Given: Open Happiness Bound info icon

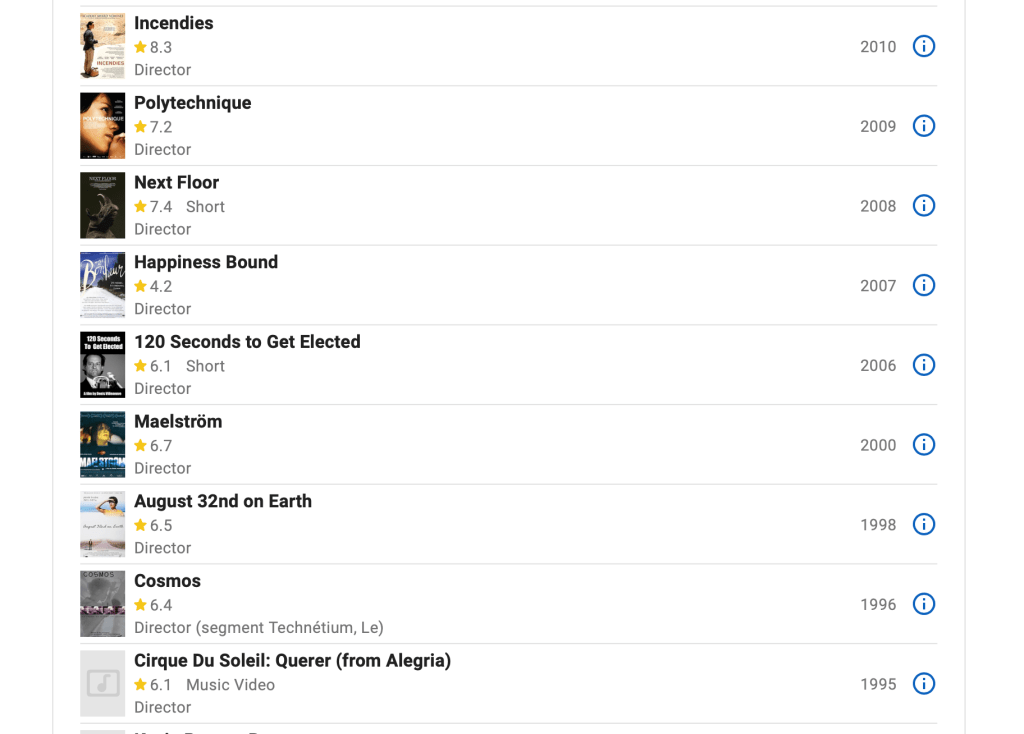Looking at the screenshot, I should point(924,286).
